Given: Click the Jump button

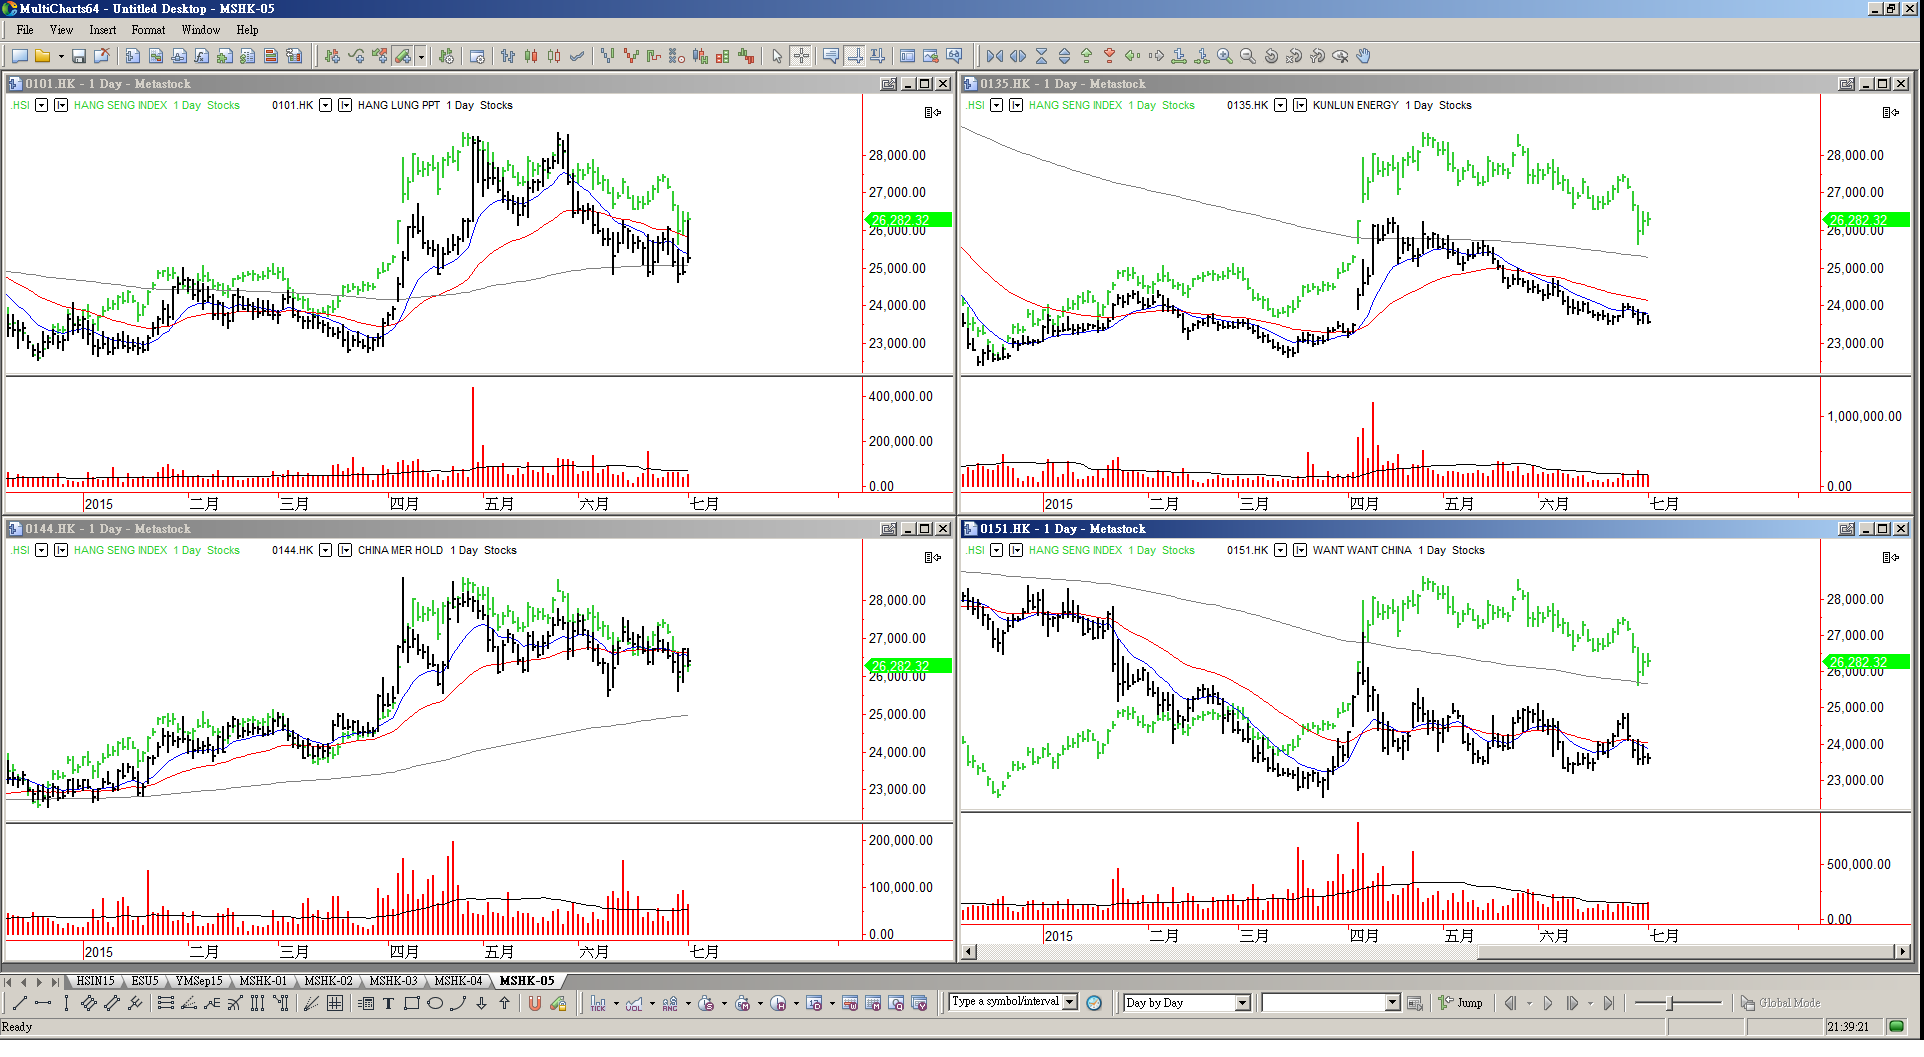Looking at the screenshot, I should (x=1461, y=1003).
